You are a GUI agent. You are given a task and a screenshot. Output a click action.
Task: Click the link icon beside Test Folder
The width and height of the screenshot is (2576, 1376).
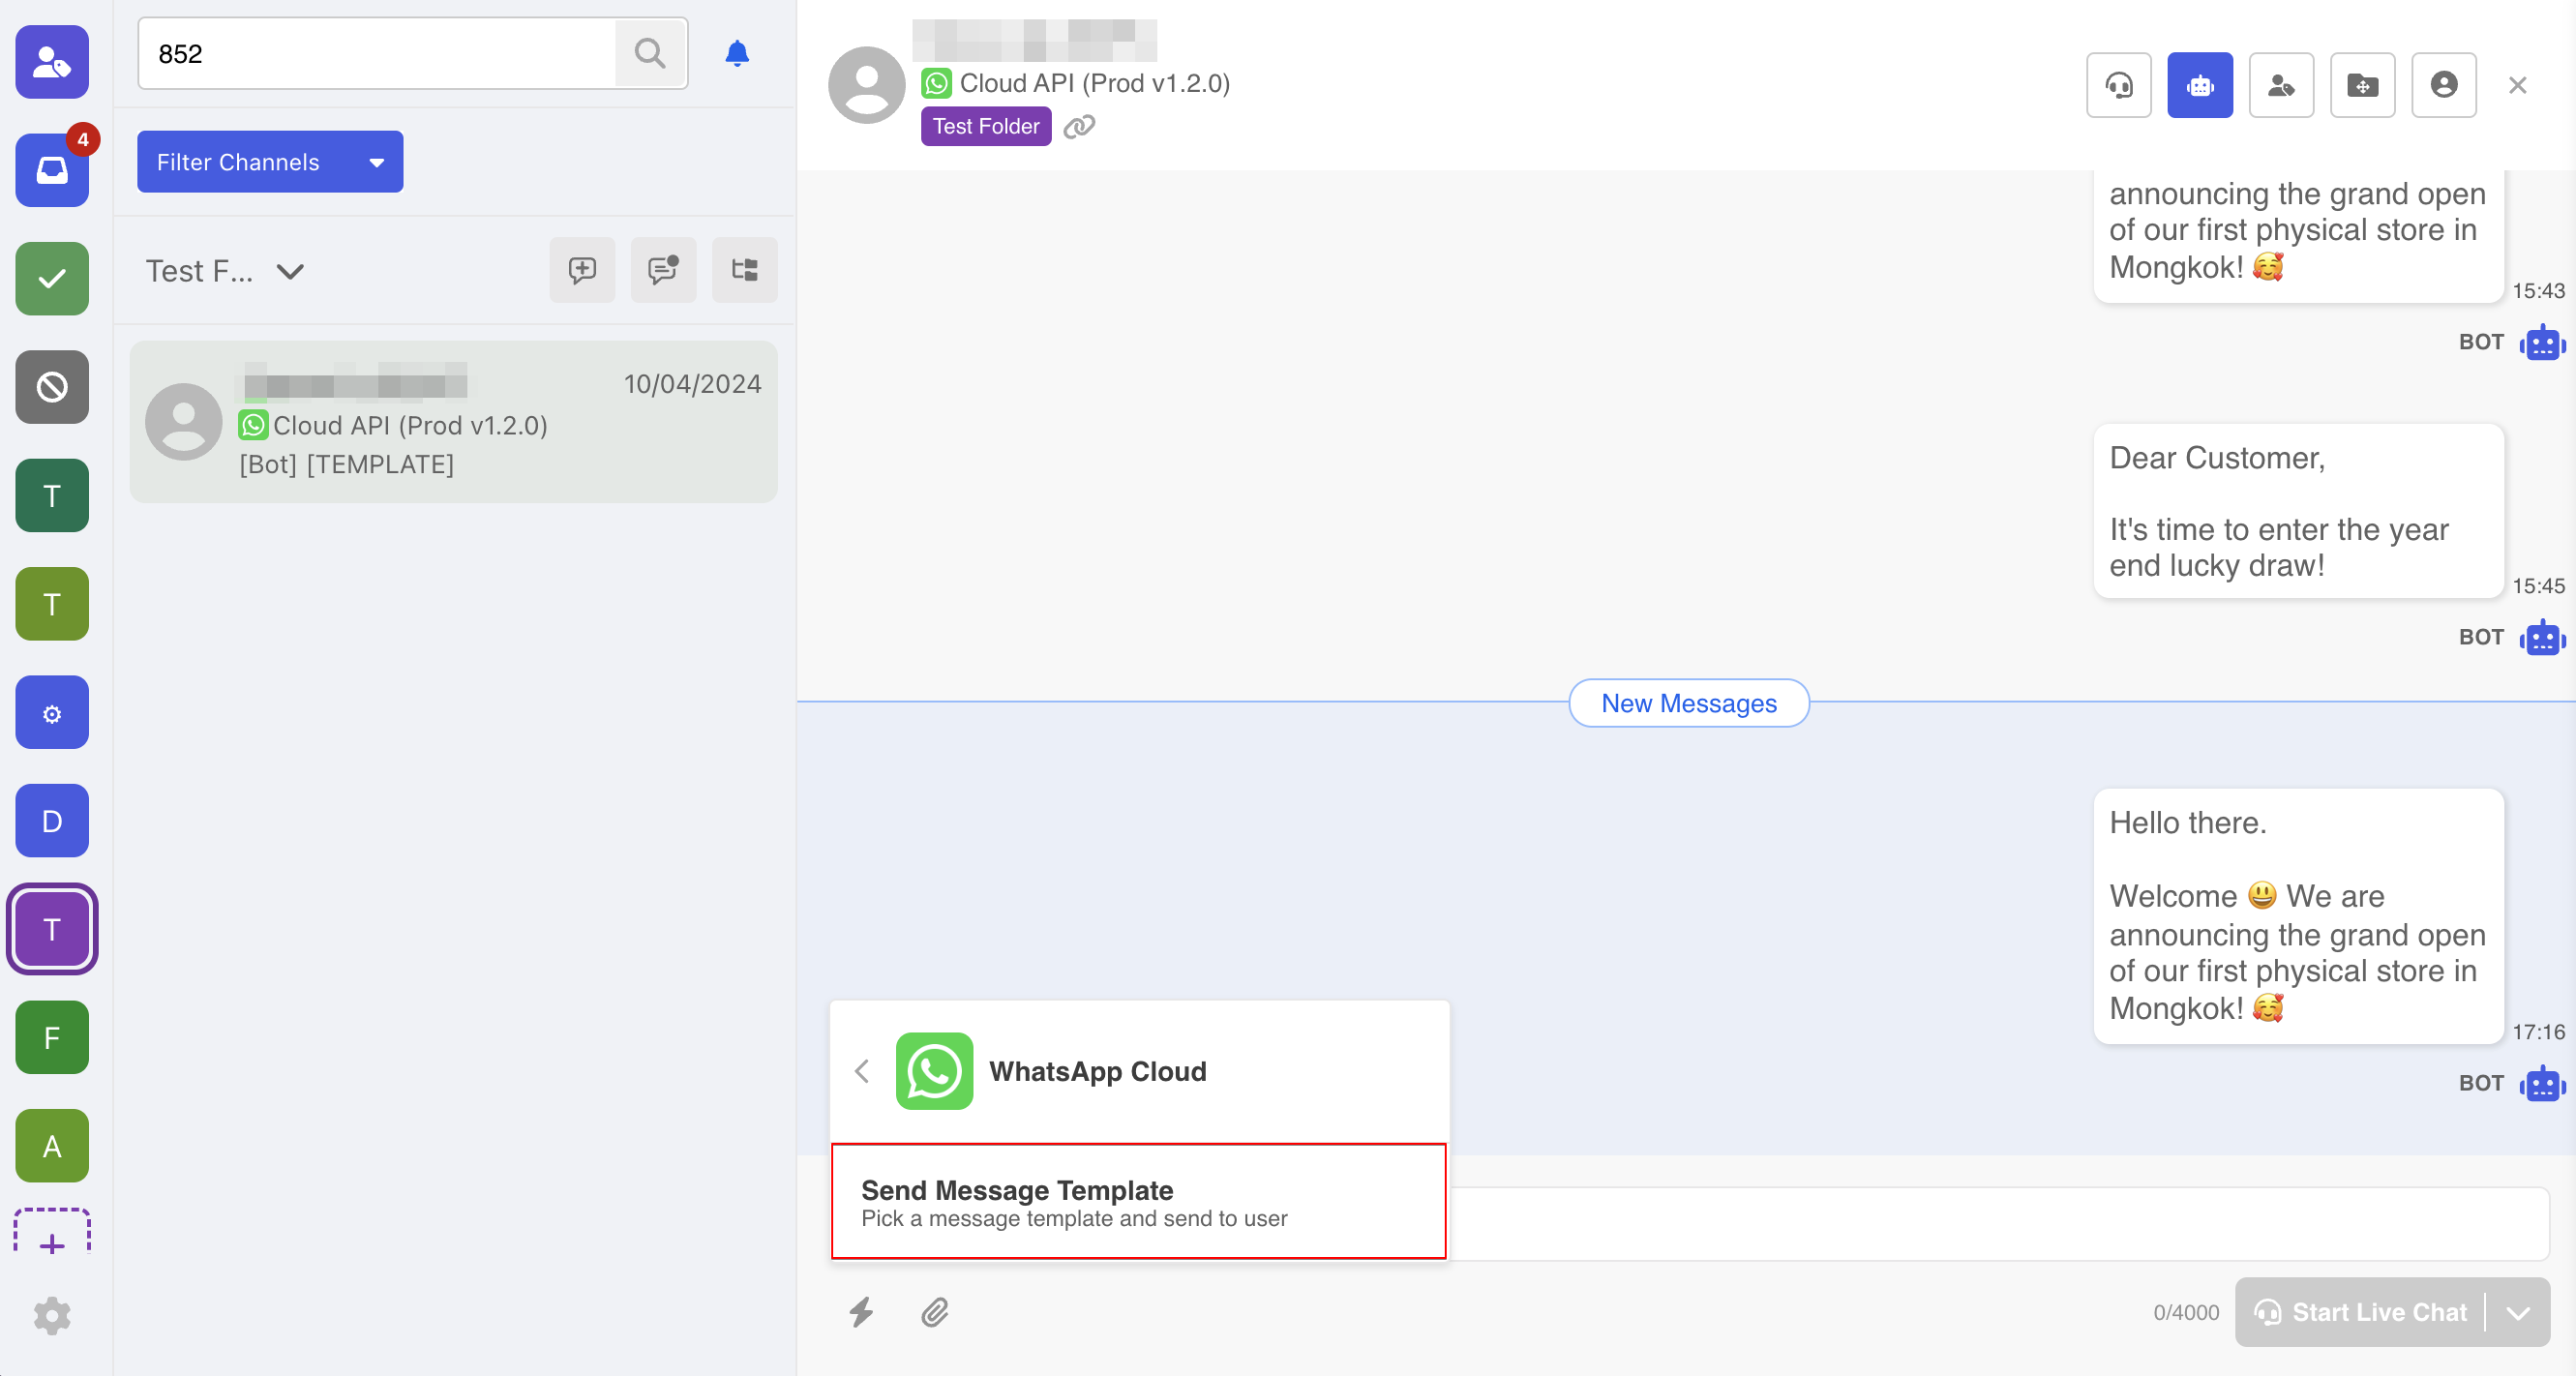tap(1079, 127)
